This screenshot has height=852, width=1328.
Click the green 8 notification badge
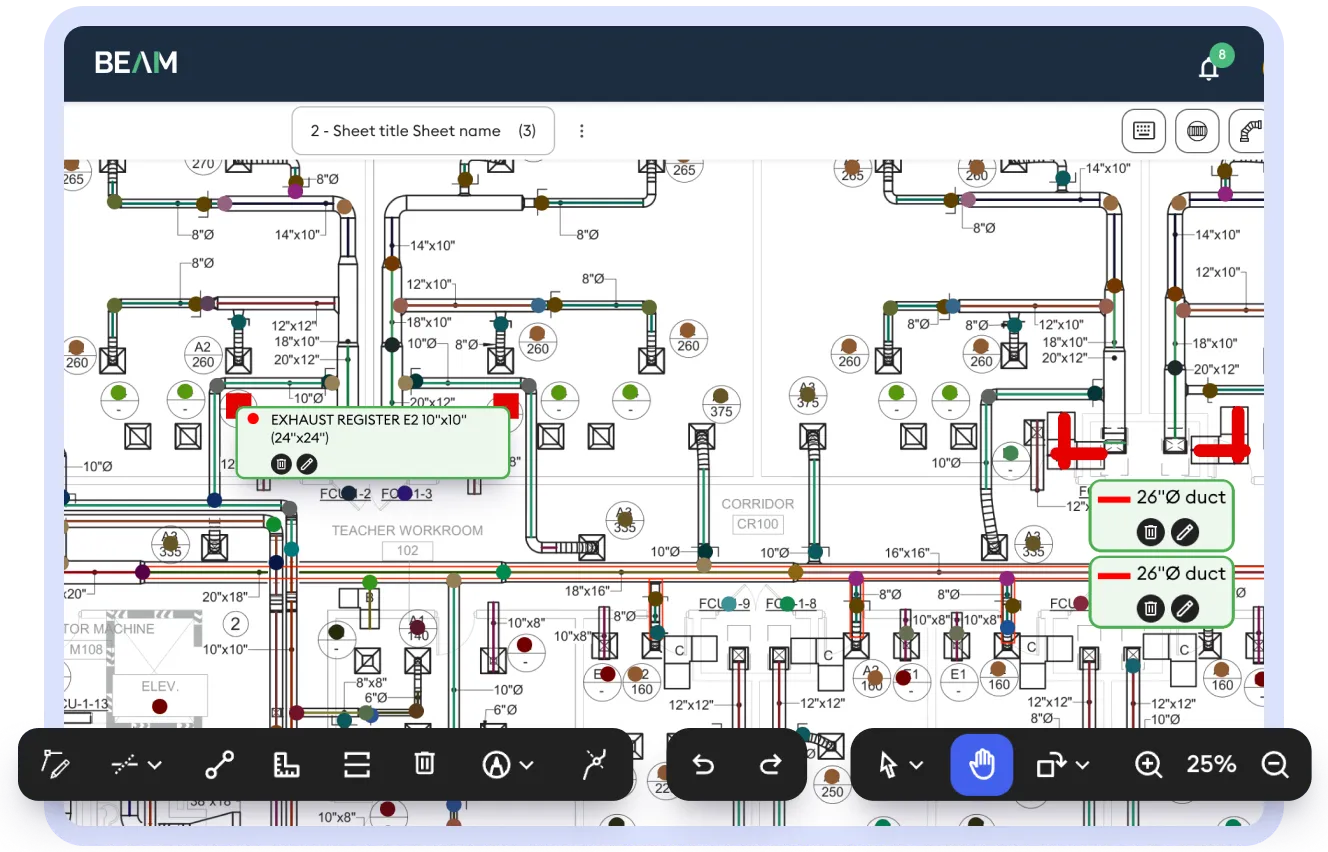pyautogui.click(x=1221, y=56)
